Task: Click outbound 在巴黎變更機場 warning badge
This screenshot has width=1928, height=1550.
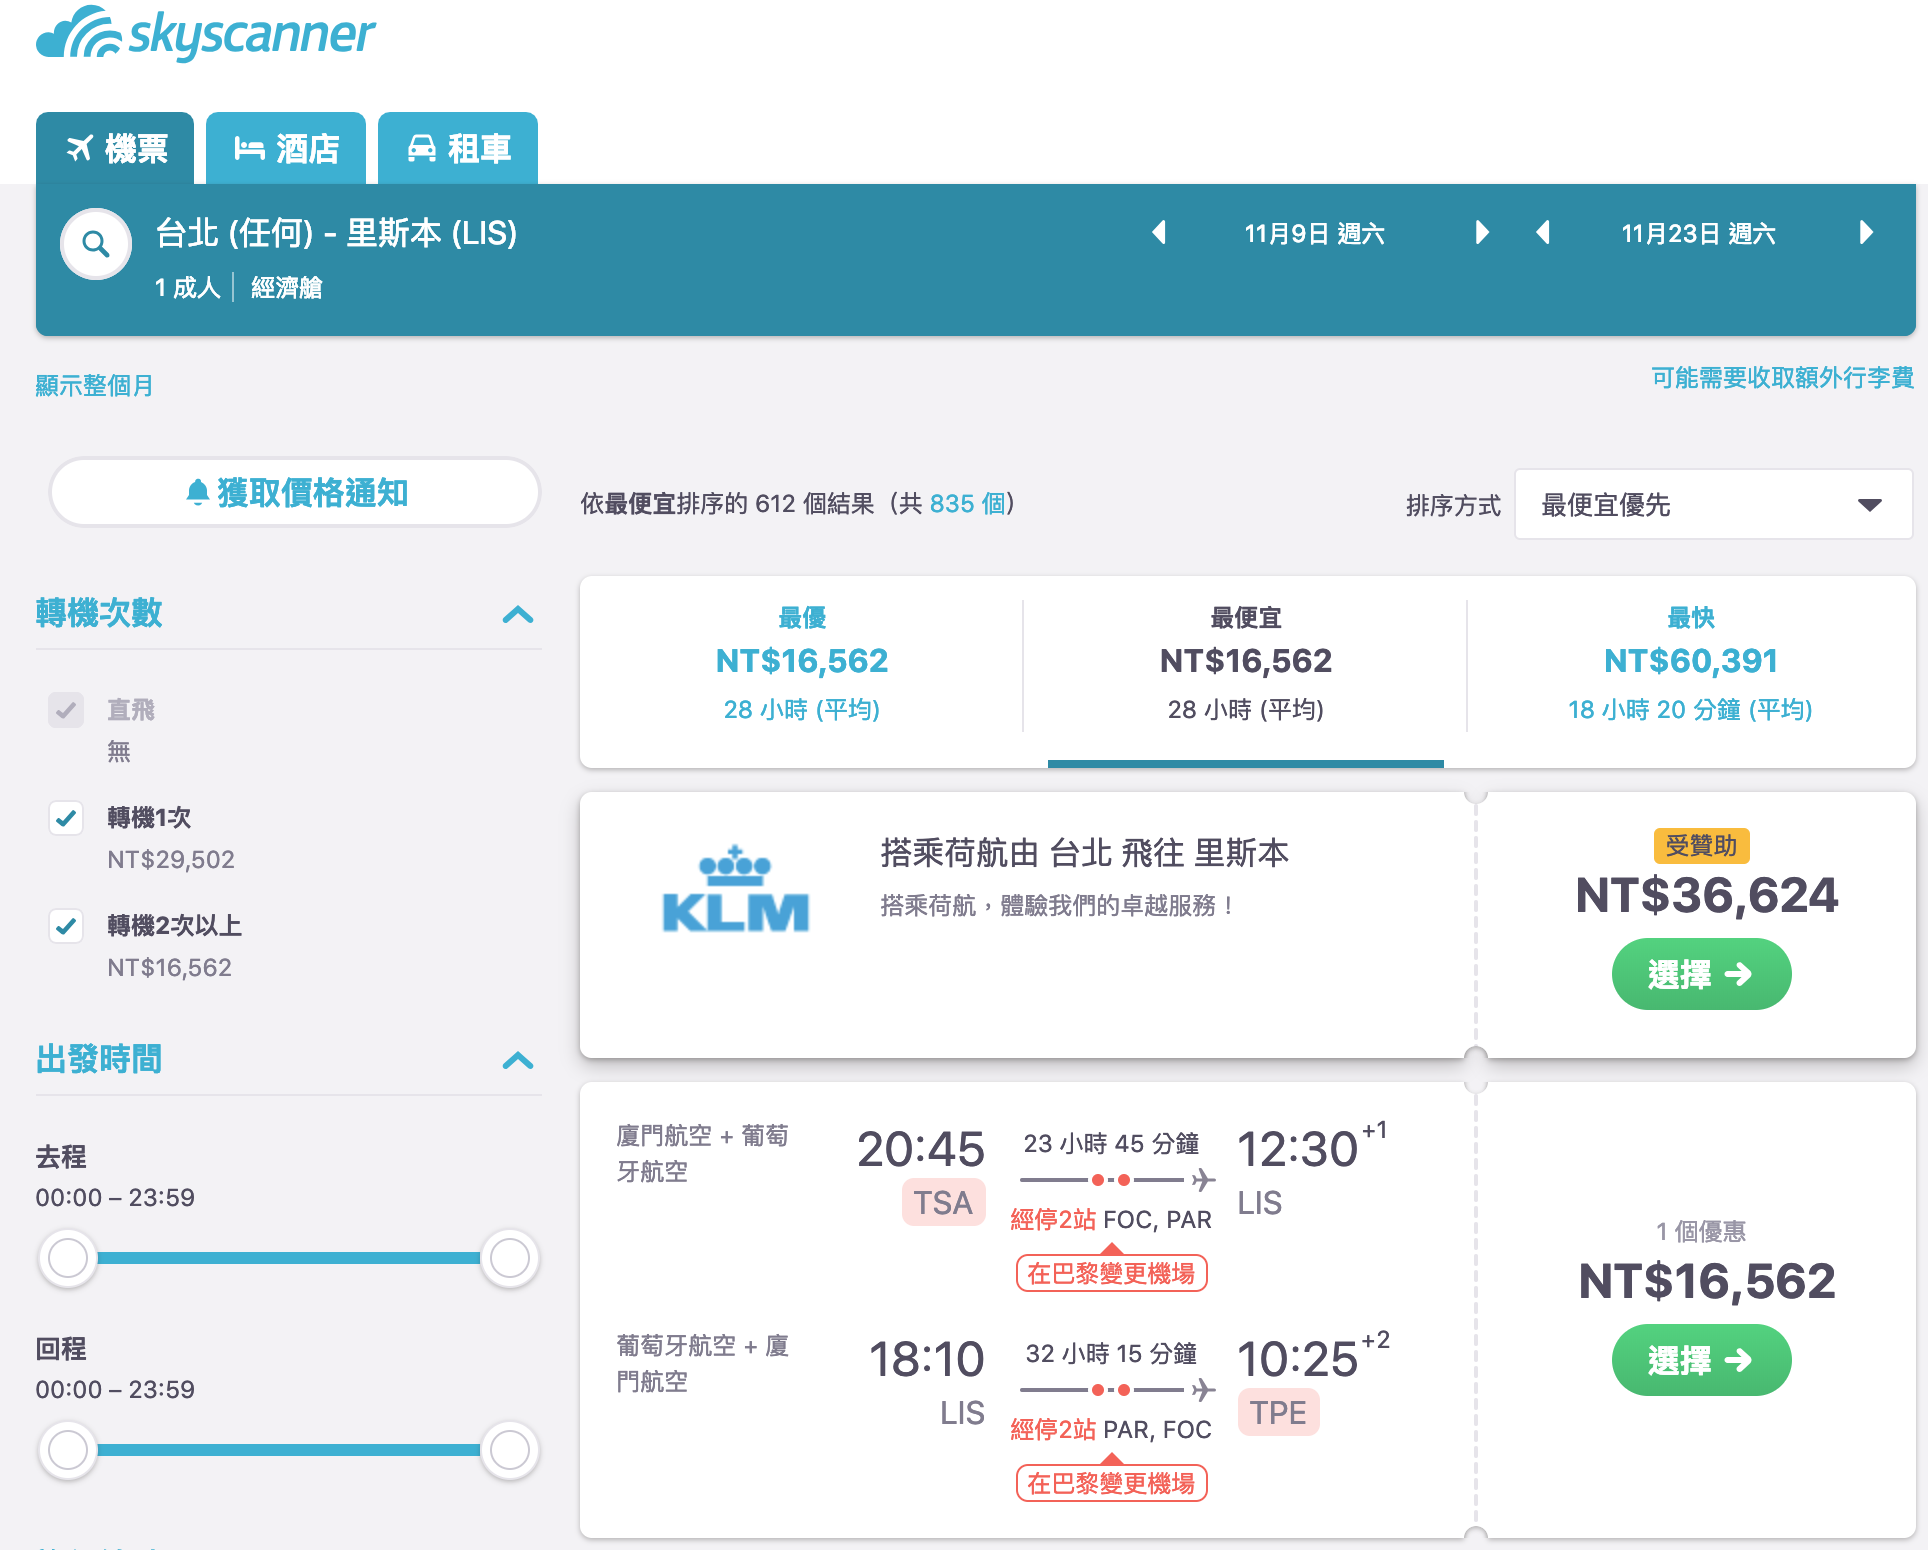Action: pyautogui.click(x=1111, y=1273)
